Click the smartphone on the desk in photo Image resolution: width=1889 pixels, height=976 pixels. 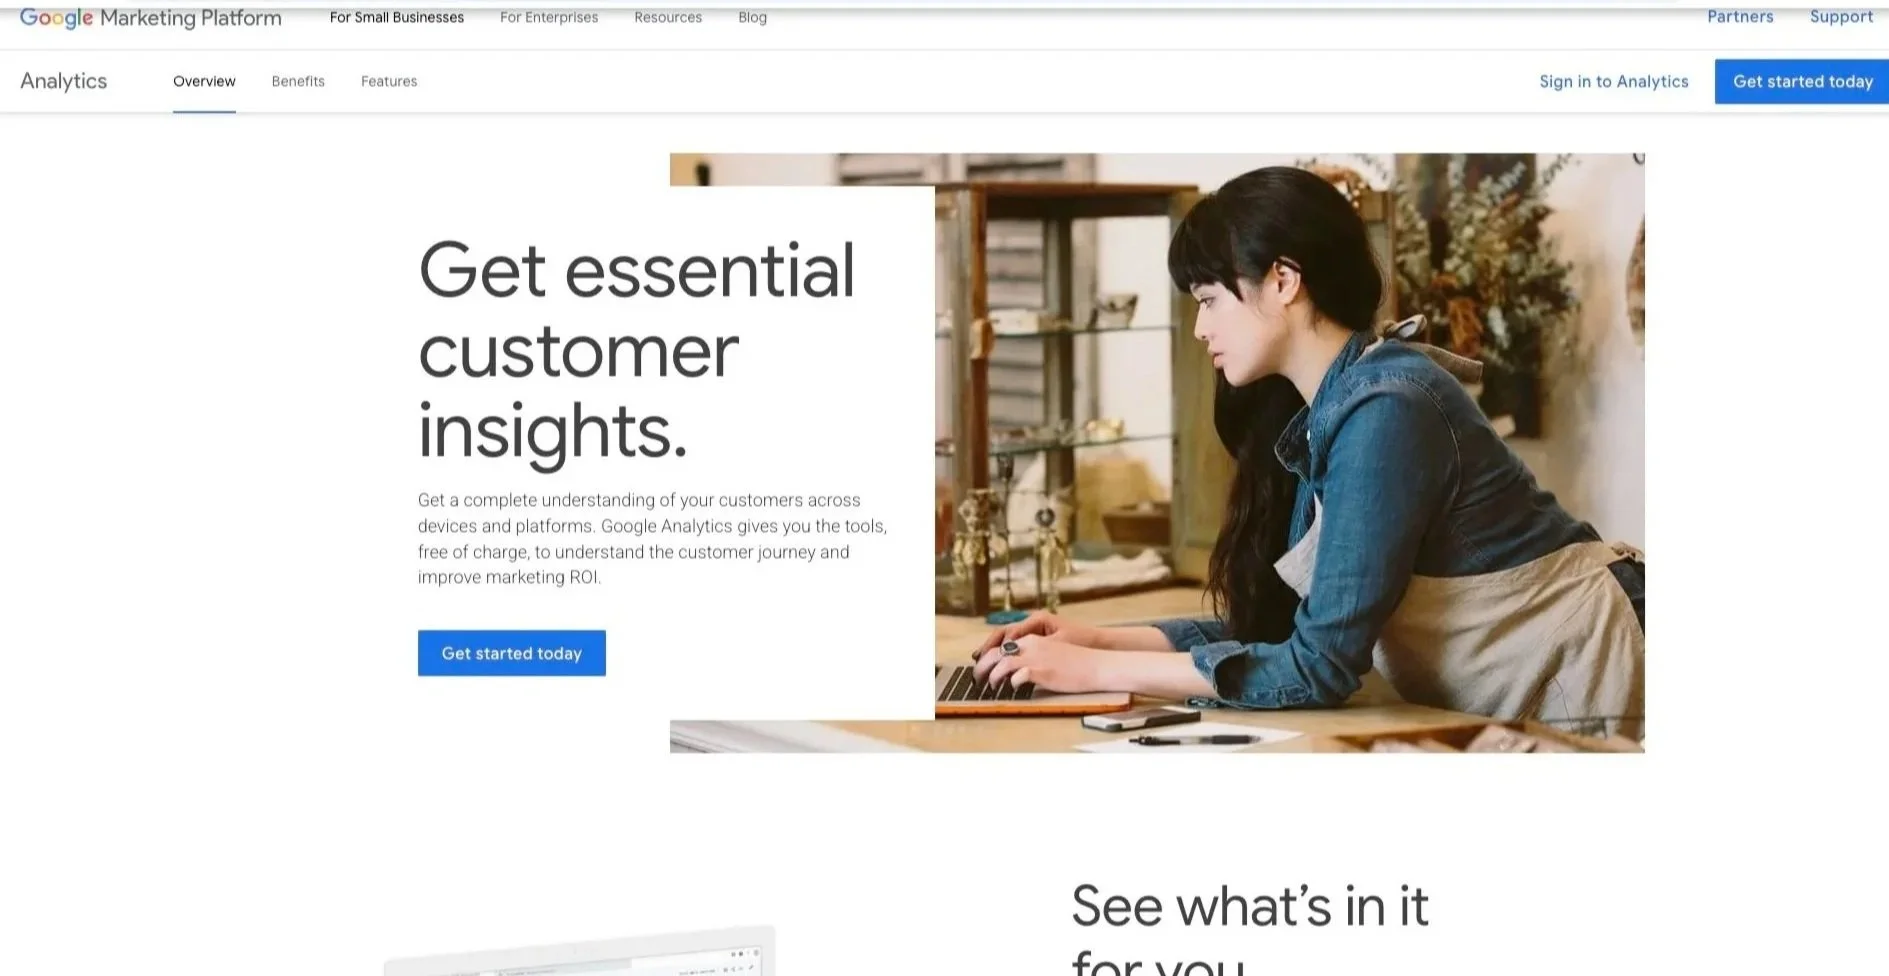(x=1141, y=718)
